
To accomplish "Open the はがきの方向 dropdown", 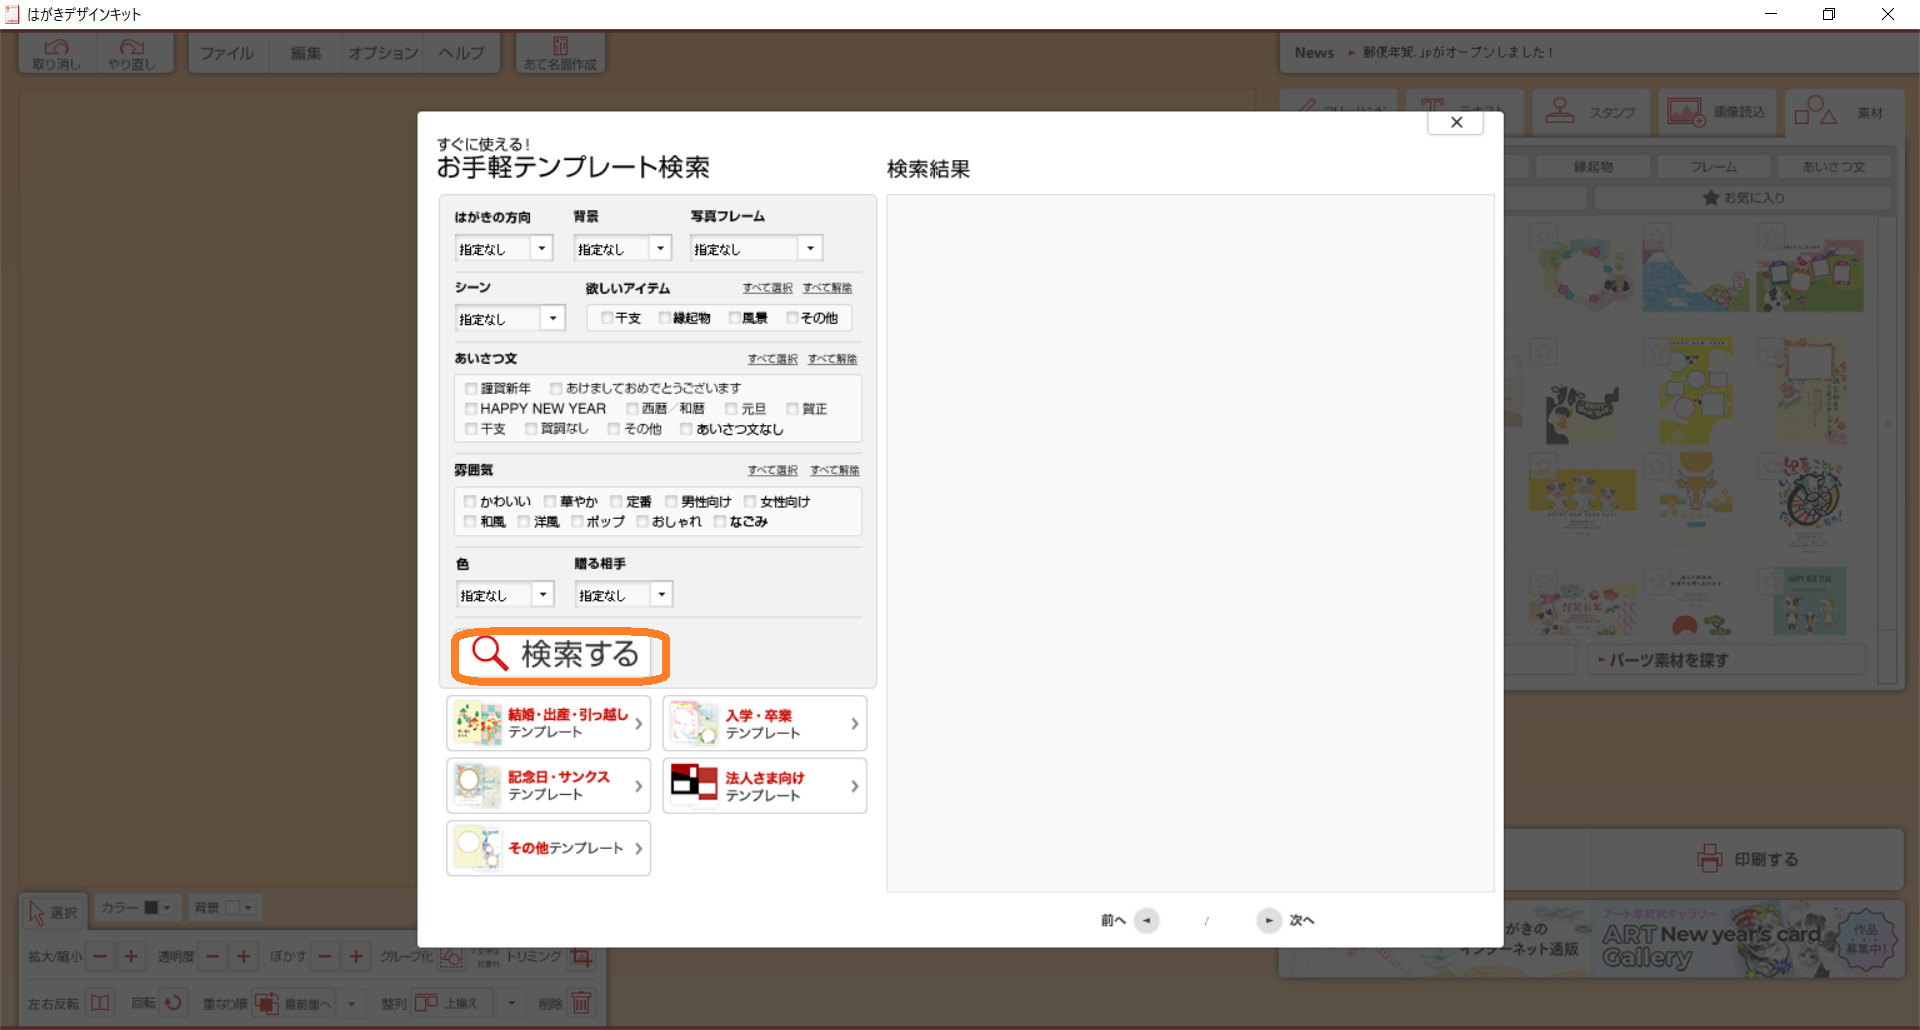I will pos(504,248).
